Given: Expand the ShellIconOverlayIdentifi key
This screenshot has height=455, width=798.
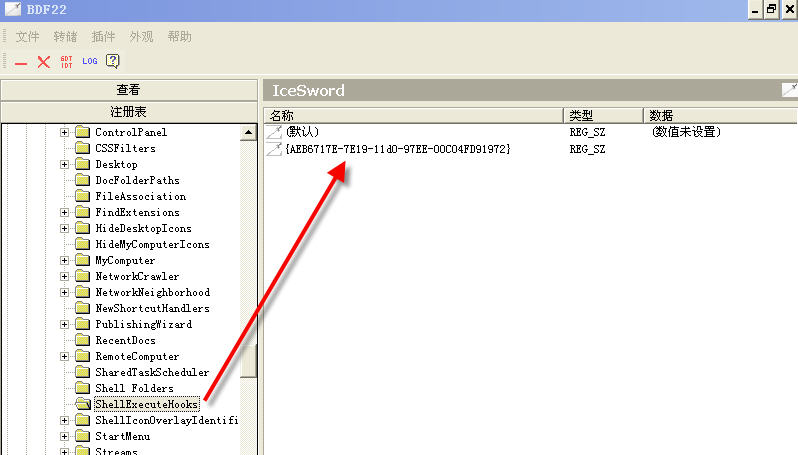Looking at the screenshot, I should point(64,420).
